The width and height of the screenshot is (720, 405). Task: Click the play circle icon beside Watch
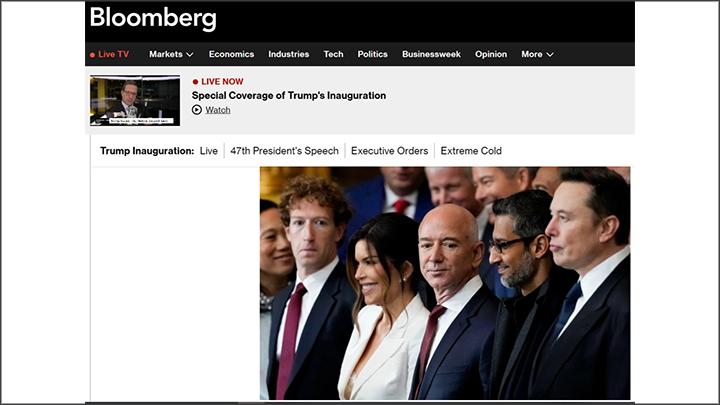pos(197,110)
